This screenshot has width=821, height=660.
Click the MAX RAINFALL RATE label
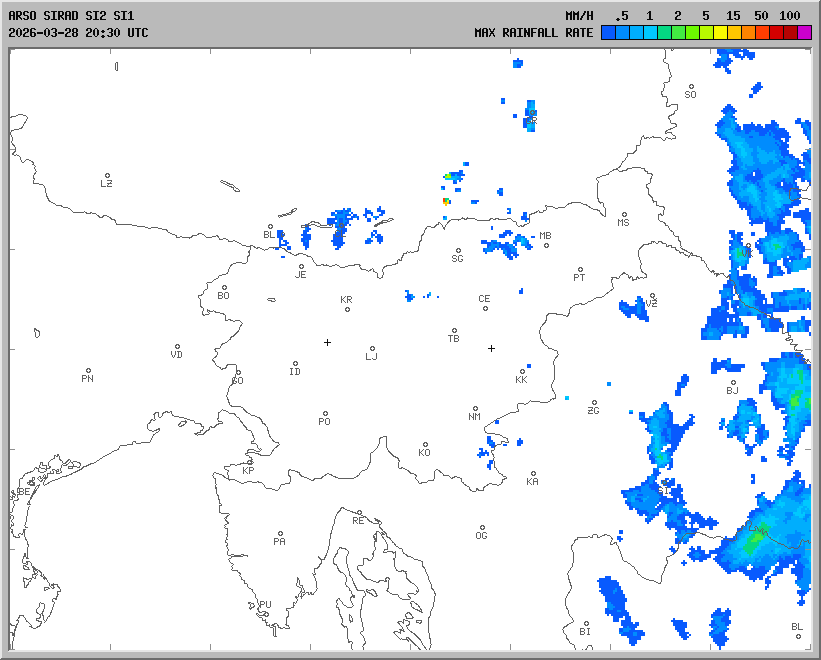pos(533,33)
